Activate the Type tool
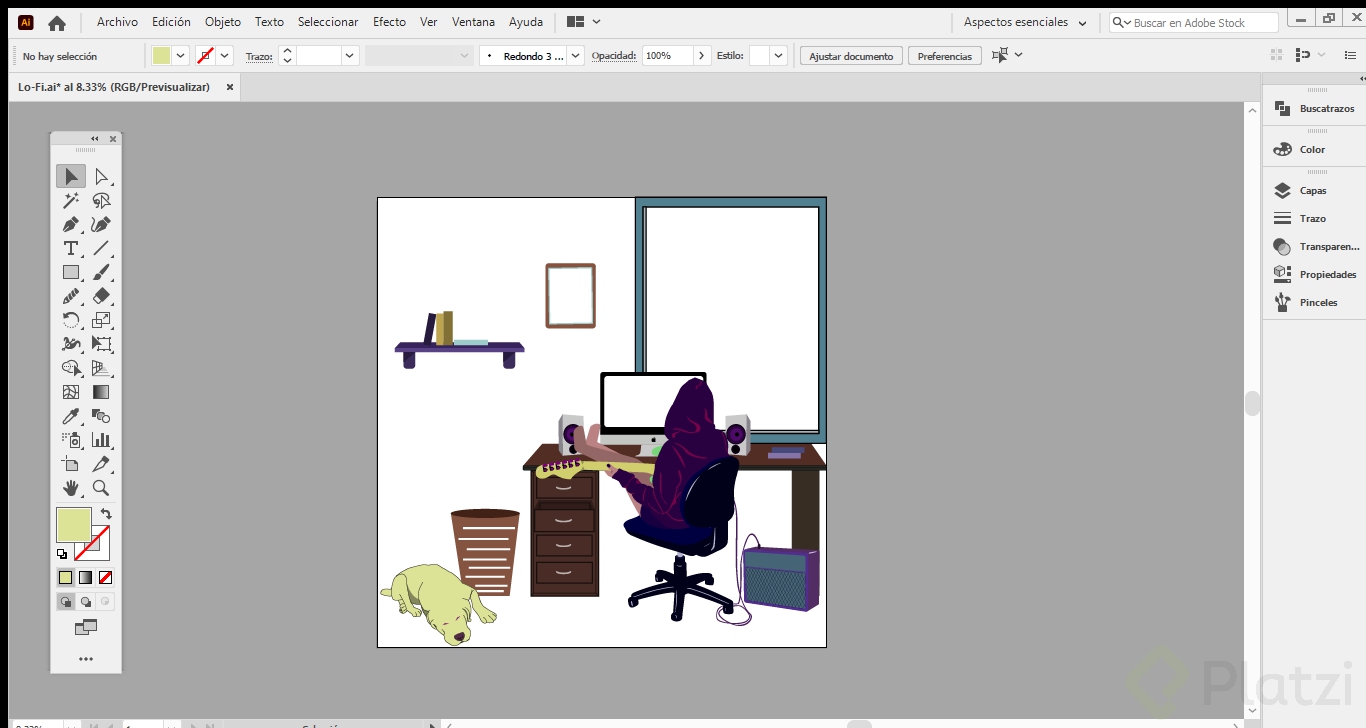Image resolution: width=1366 pixels, height=728 pixels. coord(71,249)
